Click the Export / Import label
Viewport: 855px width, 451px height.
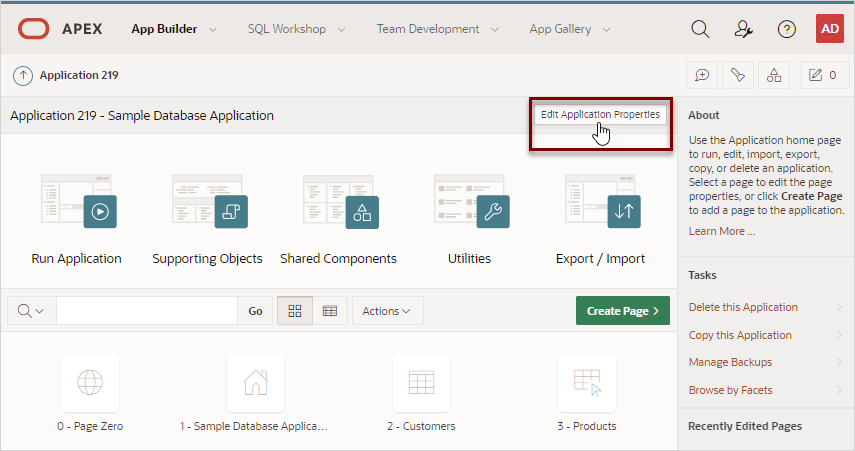coord(600,258)
